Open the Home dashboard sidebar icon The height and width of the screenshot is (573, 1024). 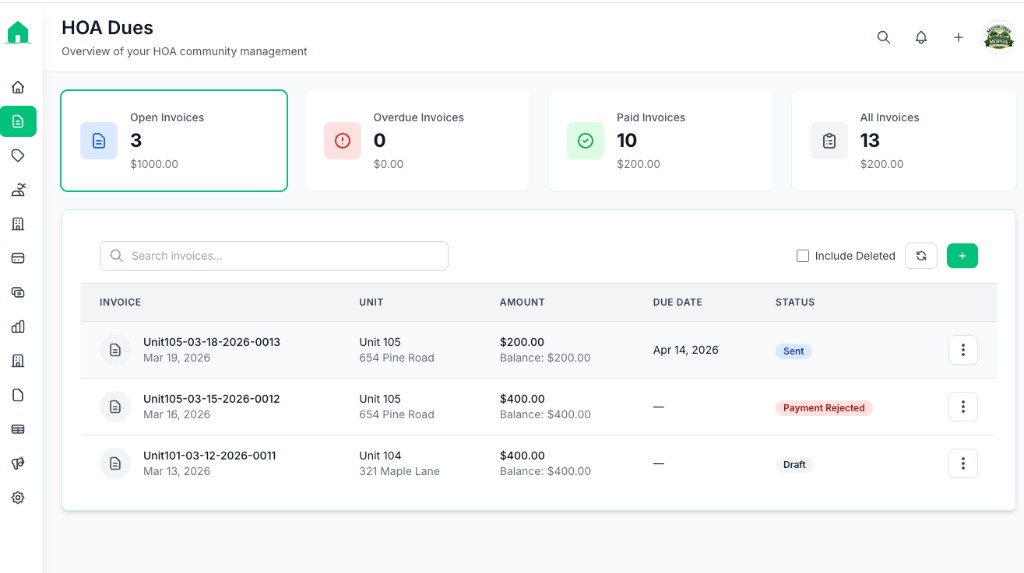tap(18, 87)
